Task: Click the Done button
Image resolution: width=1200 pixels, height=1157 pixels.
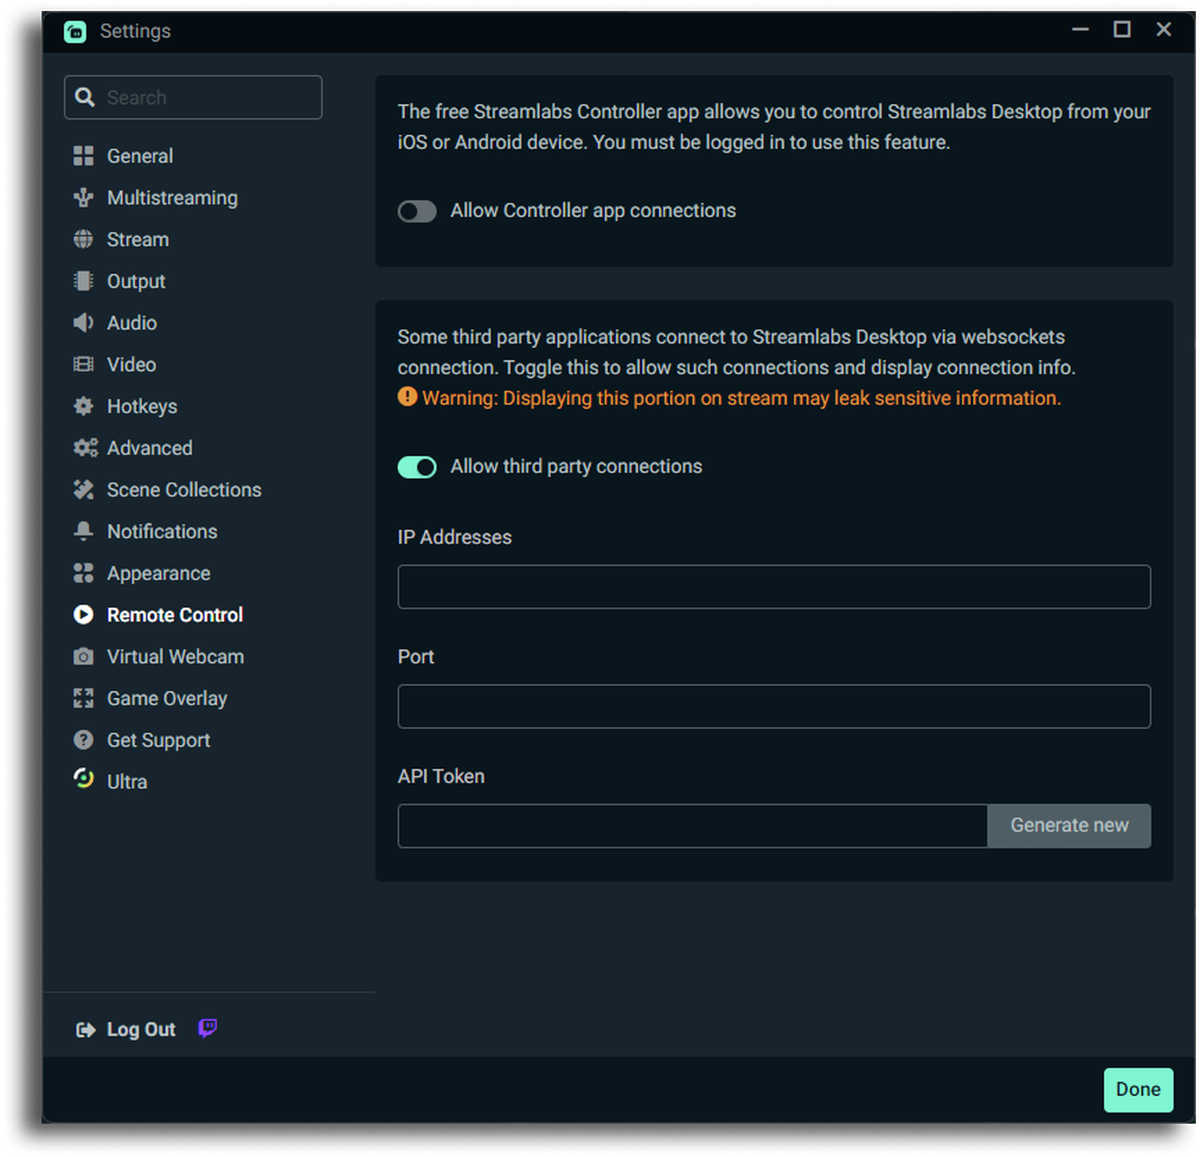Action: pyautogui.click(x=1138, y=1090)
